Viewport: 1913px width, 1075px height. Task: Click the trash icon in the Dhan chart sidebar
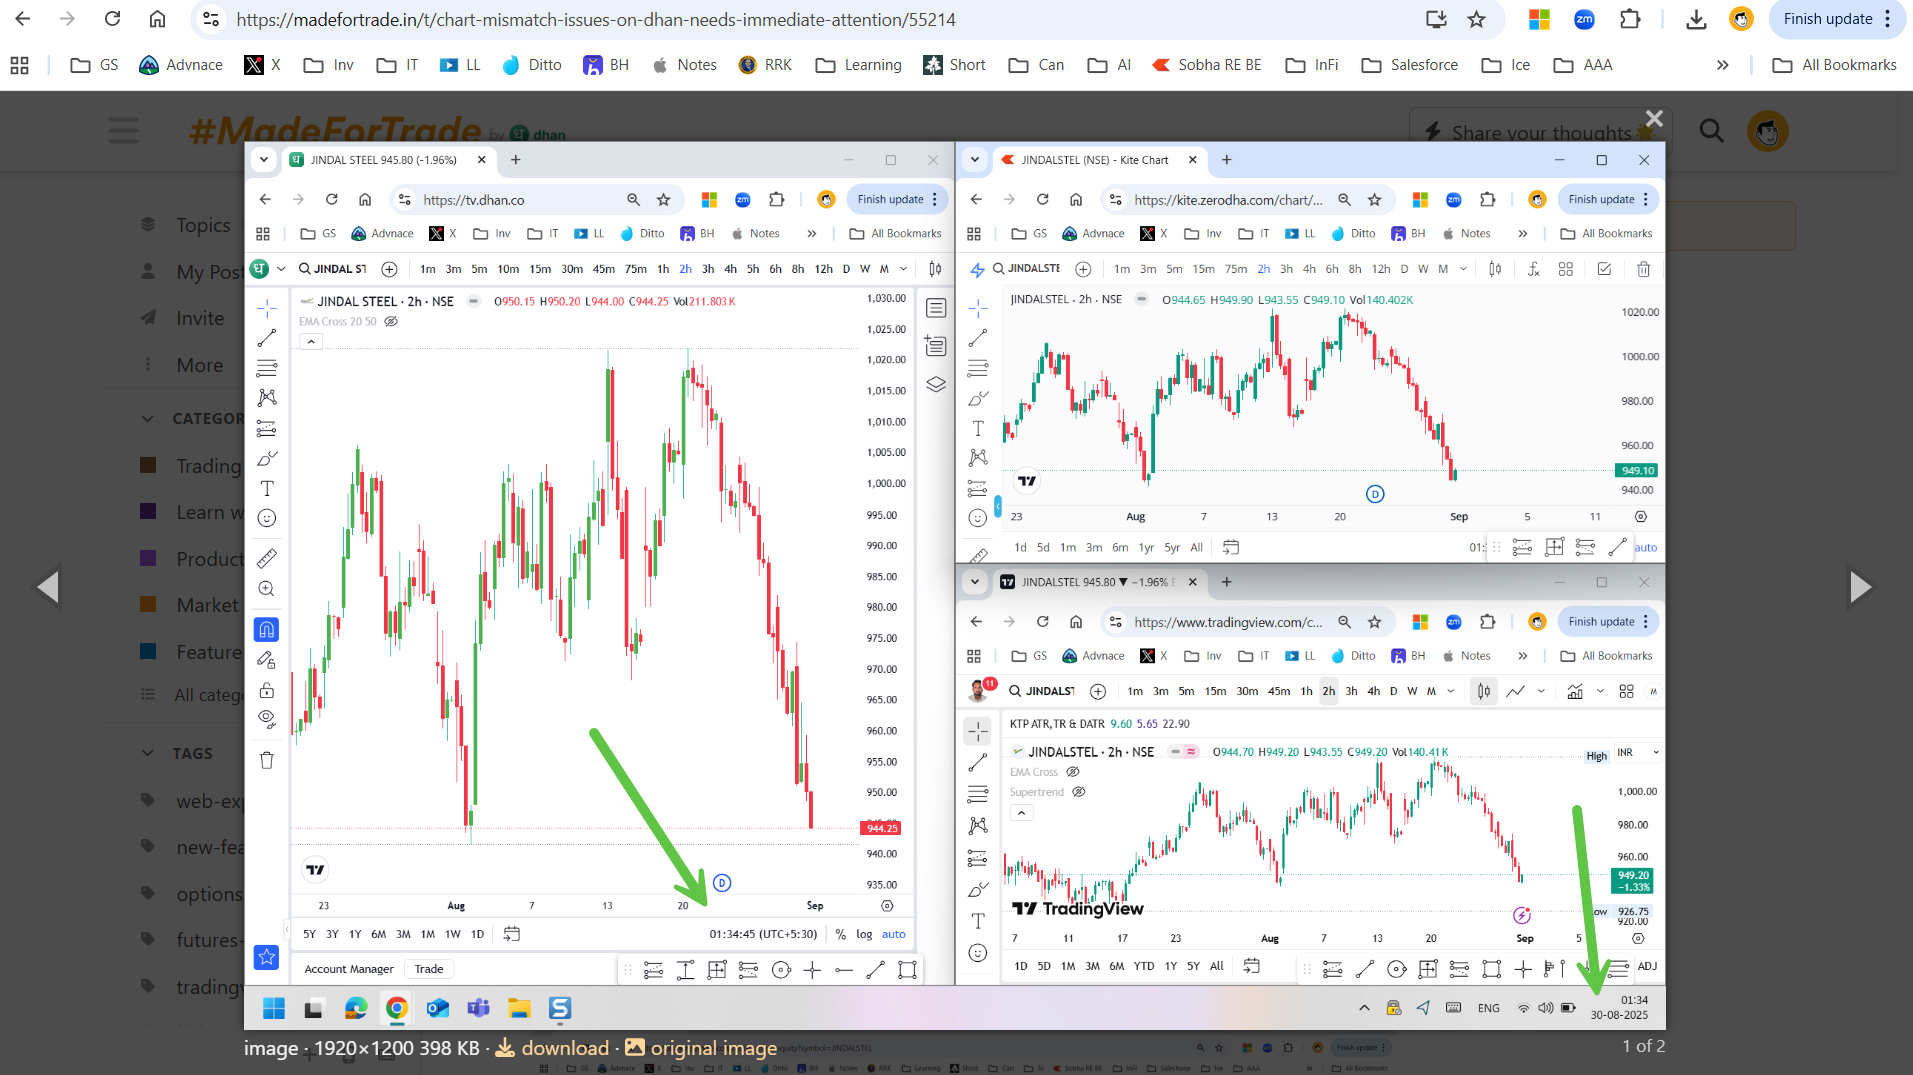click(x=266, y=760)
